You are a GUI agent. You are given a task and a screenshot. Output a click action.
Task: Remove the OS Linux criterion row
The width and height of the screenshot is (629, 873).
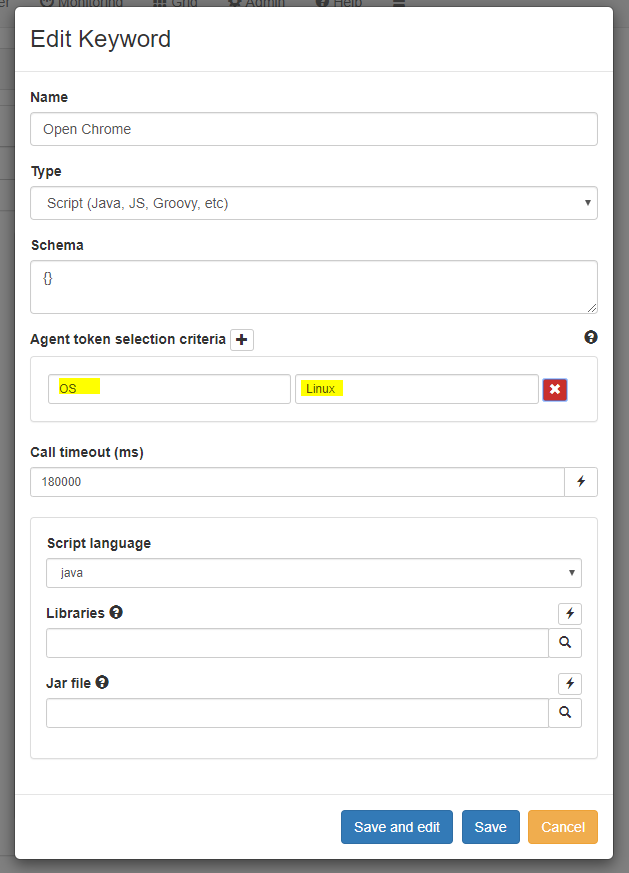[555, 389]
